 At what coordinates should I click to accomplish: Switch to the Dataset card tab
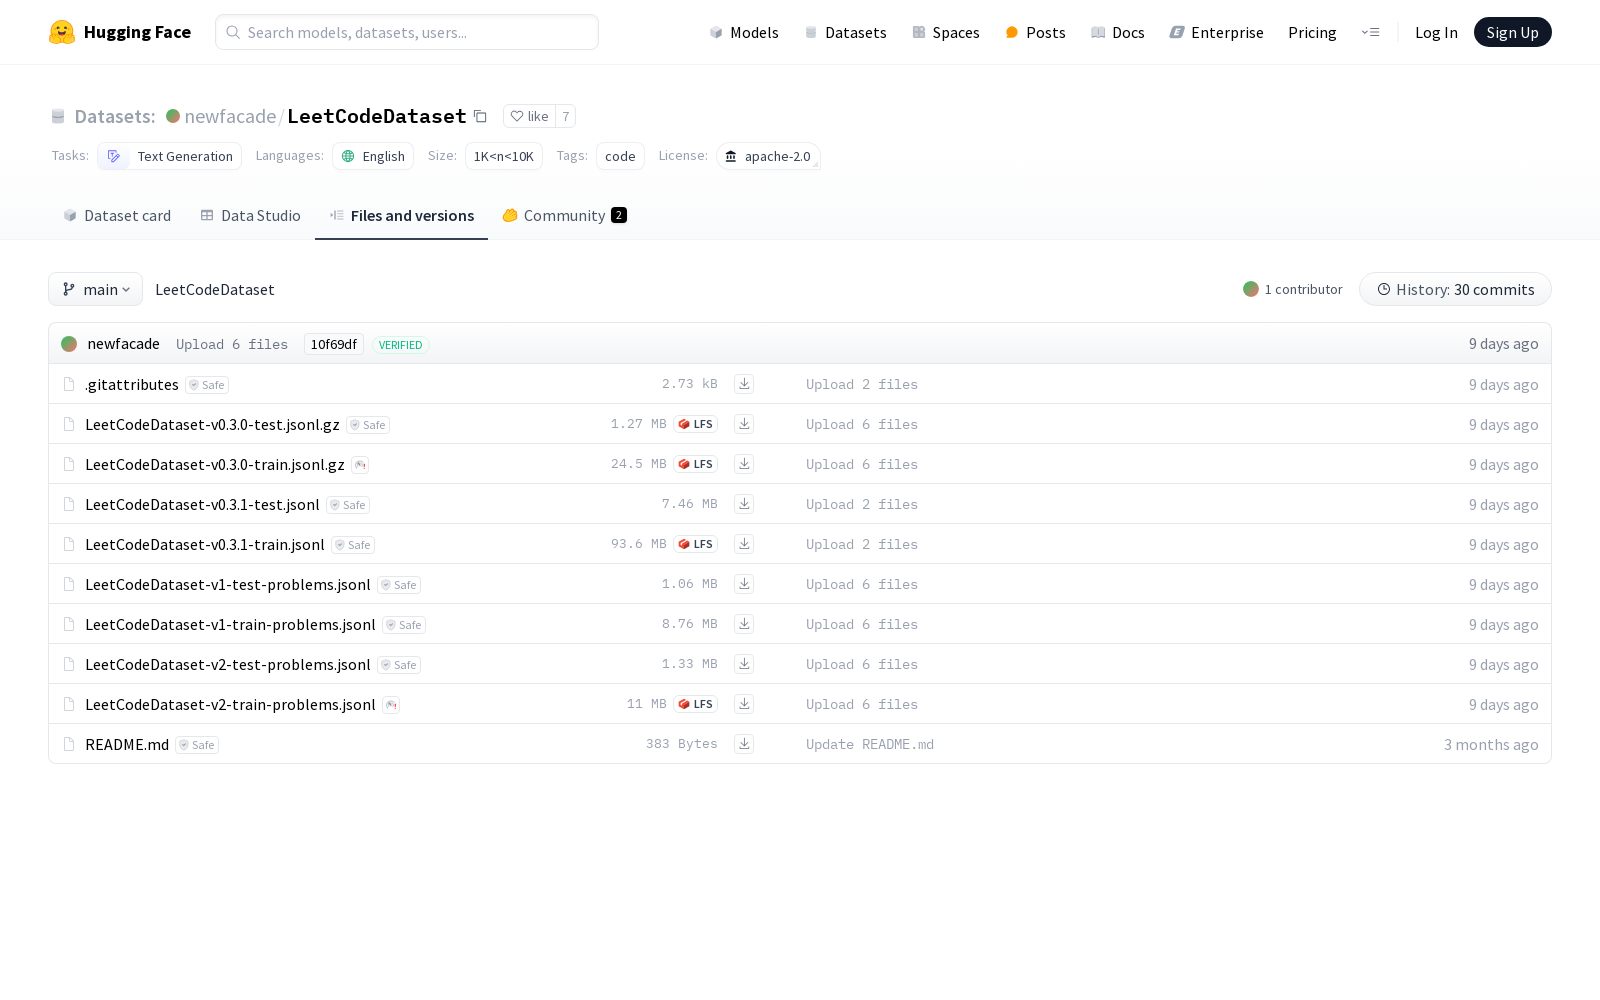117,216
